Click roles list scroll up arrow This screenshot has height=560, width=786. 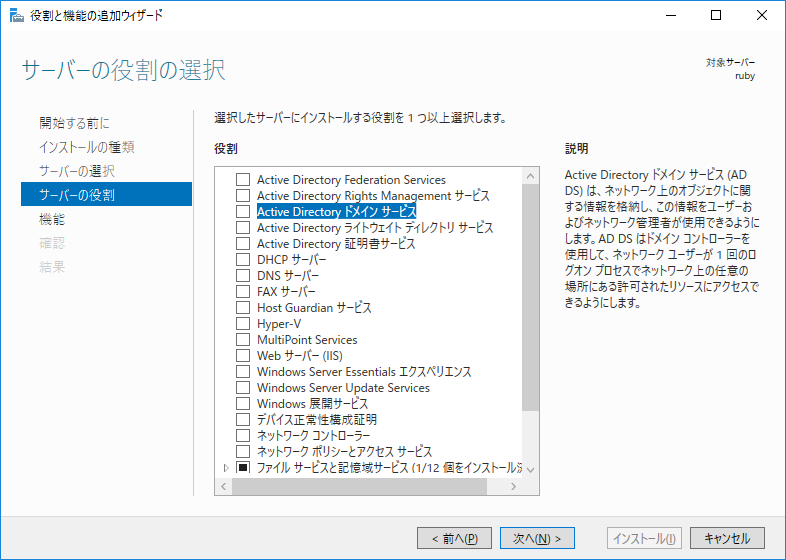click(x=530, y=176)
